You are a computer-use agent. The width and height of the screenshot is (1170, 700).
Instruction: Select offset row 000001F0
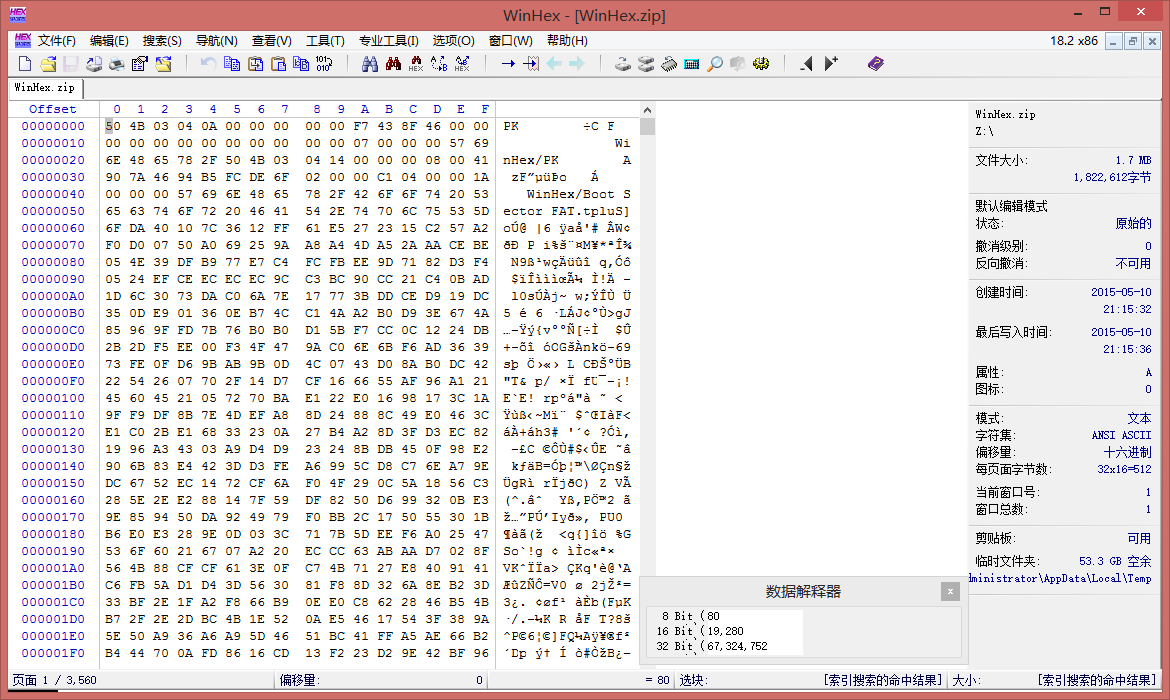click(53, 654)
